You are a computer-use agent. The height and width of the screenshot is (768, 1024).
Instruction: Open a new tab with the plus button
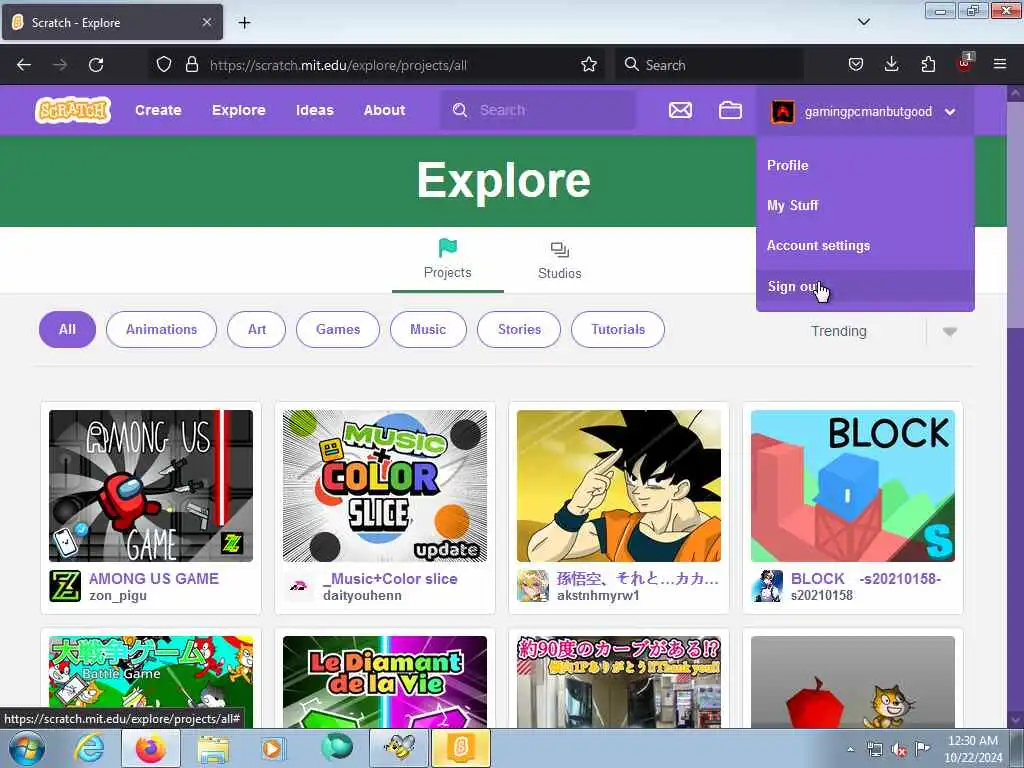244,23
